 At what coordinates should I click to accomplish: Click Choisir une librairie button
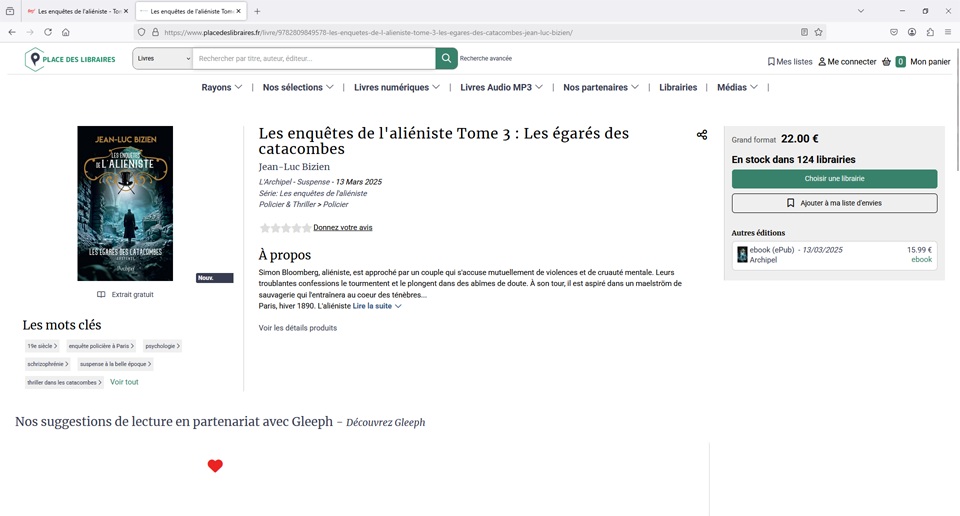834,179
